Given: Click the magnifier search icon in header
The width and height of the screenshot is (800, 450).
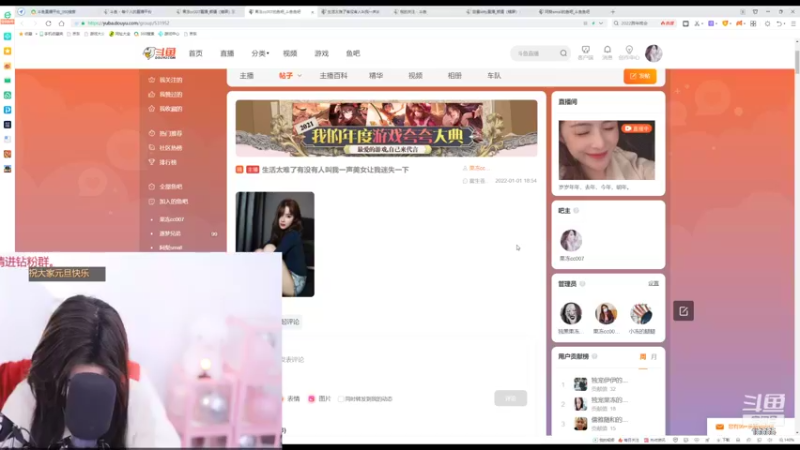Looking at the screenshot, I should [563, 53].
